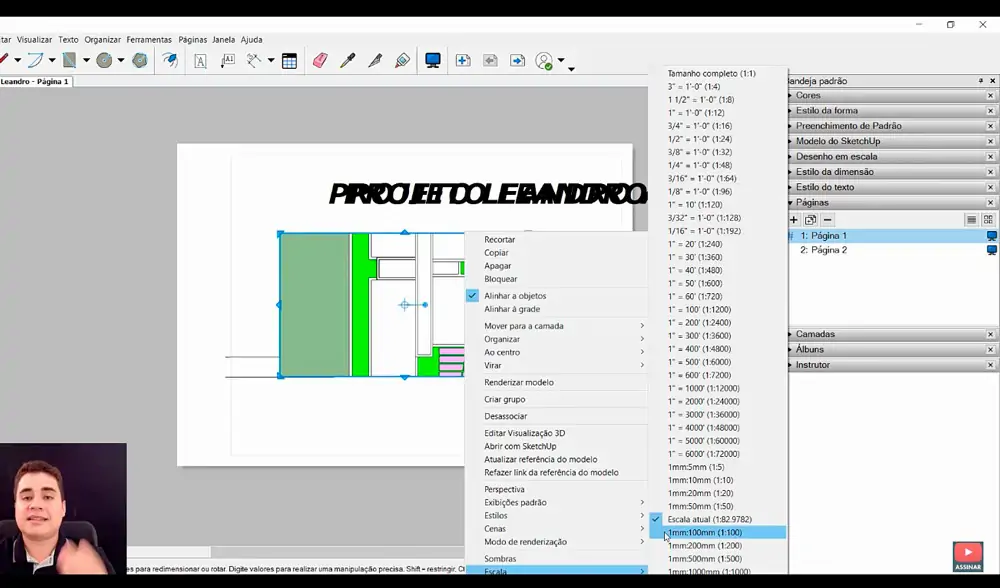Open the Rectangle tool dropdown arrow

(x=86, y=61)
